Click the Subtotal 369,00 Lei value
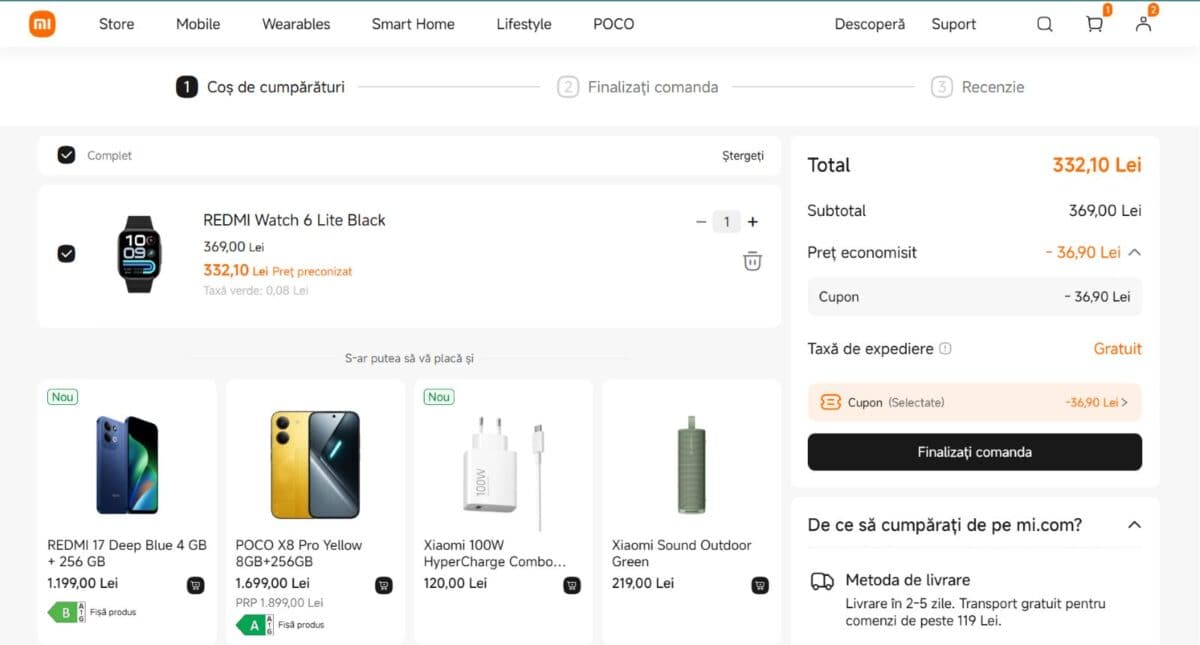1200x645 pixels. (1105, 211)
